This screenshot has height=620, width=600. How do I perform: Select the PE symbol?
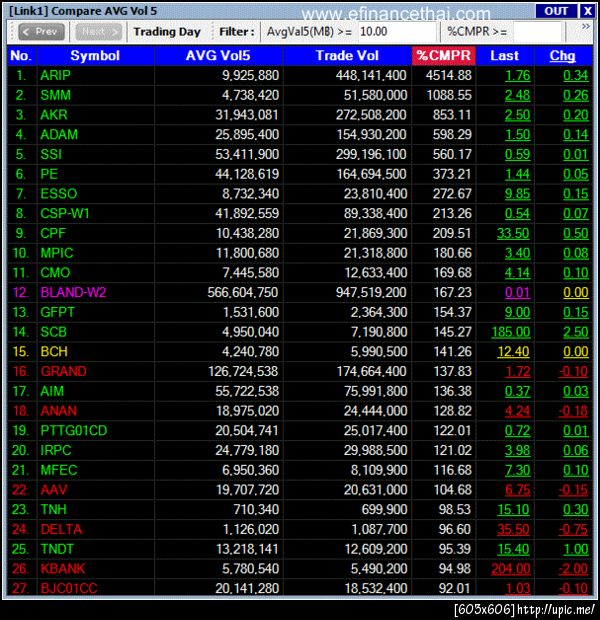(x=49, y=174)
